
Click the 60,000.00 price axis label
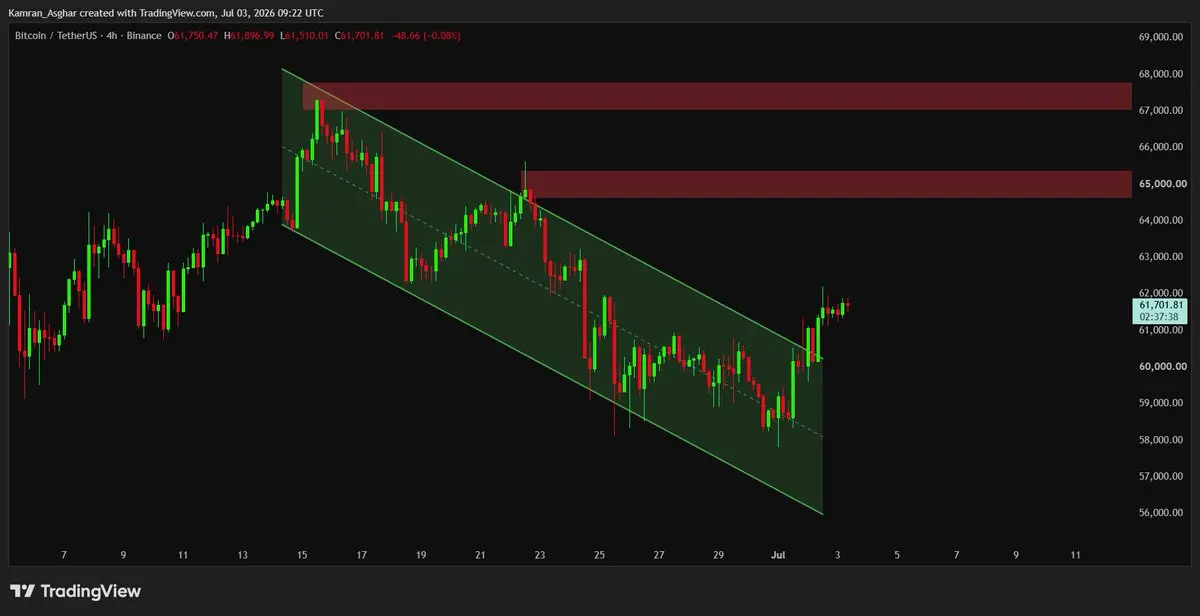(x=1162, y=366)
